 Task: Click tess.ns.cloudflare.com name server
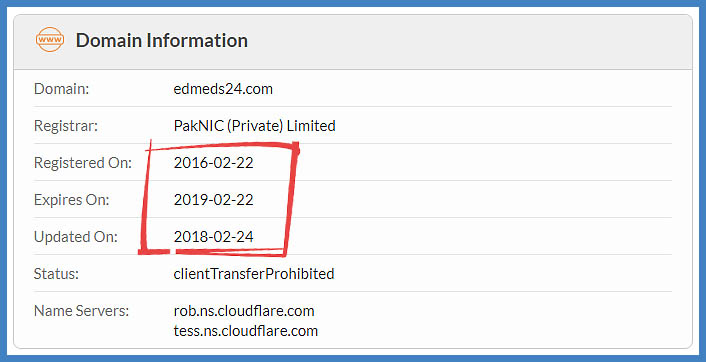245,330
